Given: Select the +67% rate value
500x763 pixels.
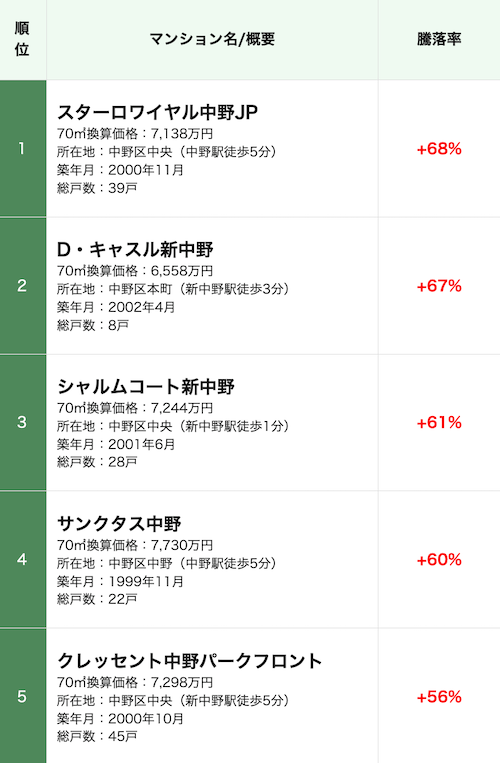Looking at the screenshot, I should tap(439, 286).
